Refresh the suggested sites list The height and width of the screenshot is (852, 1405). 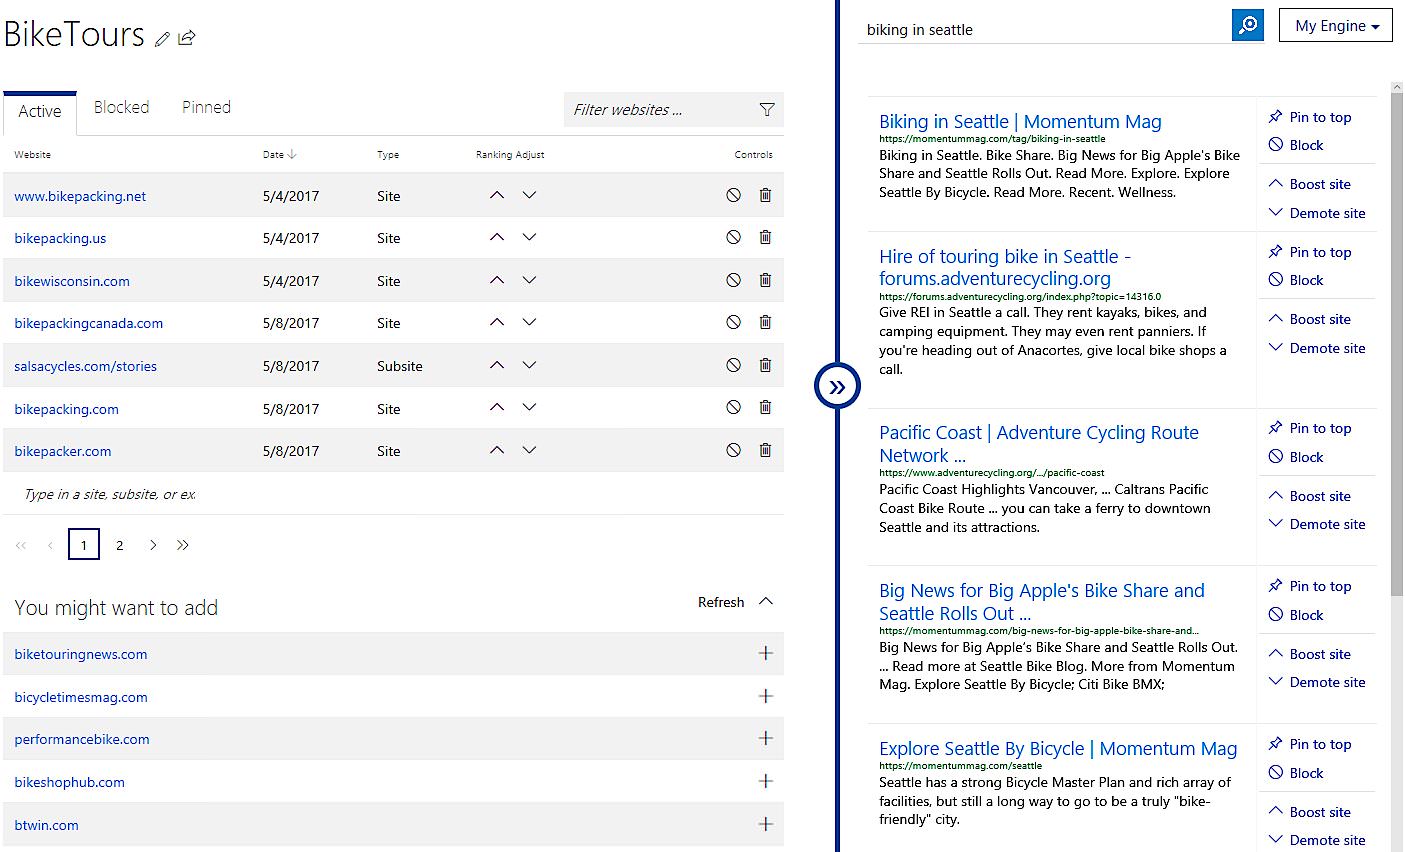click(721, 602)
